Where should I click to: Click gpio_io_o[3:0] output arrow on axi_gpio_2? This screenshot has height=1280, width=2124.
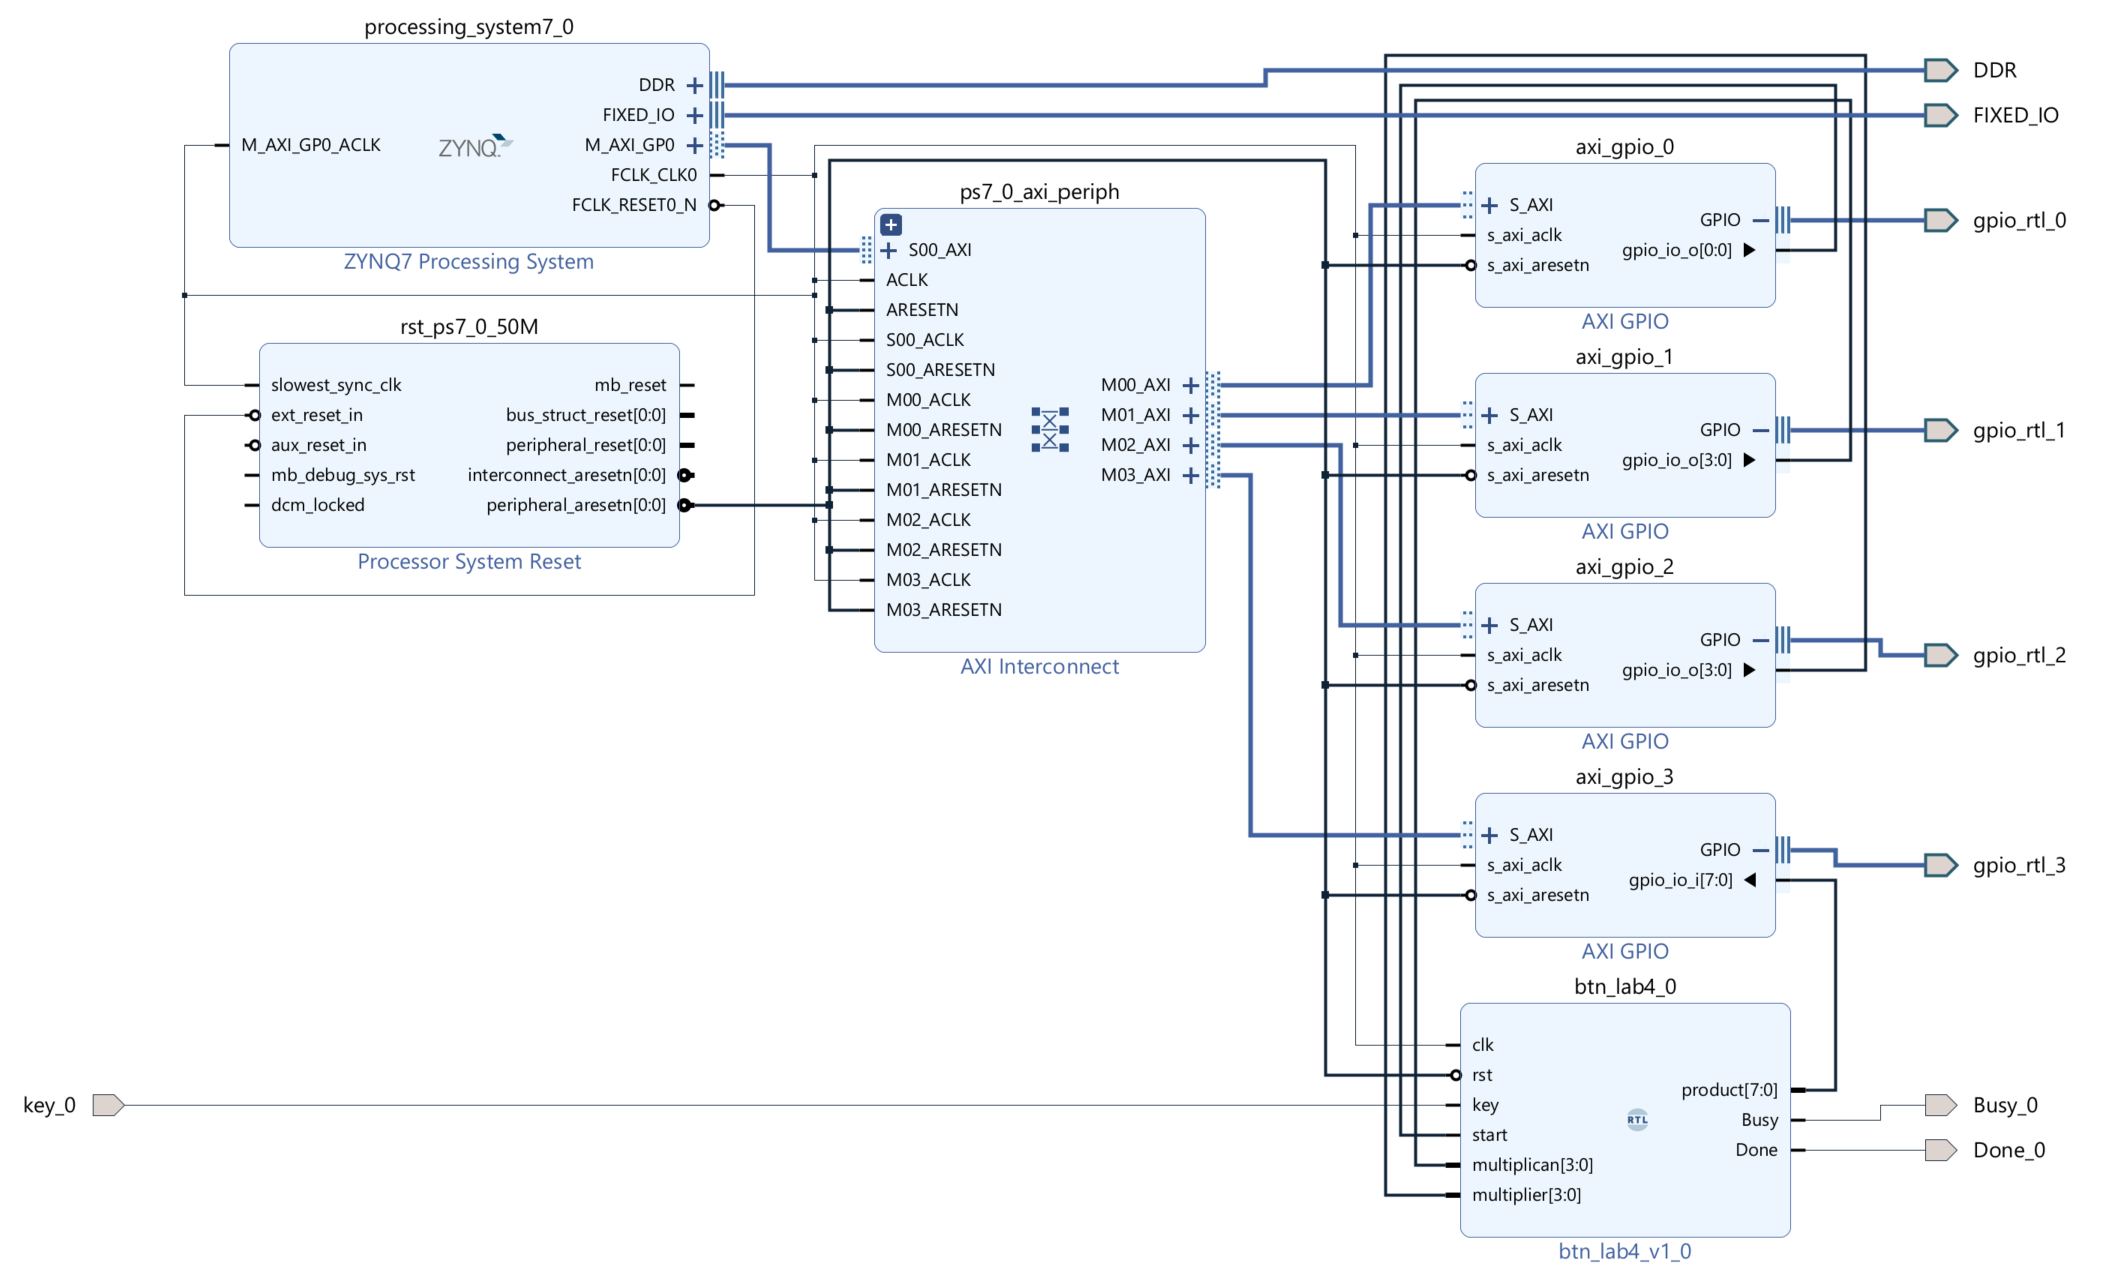point(1749,670)
